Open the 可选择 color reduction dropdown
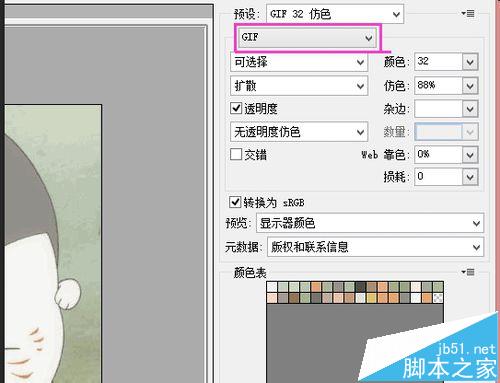Viewport: 500px width, 383px height. coord(299,62)
